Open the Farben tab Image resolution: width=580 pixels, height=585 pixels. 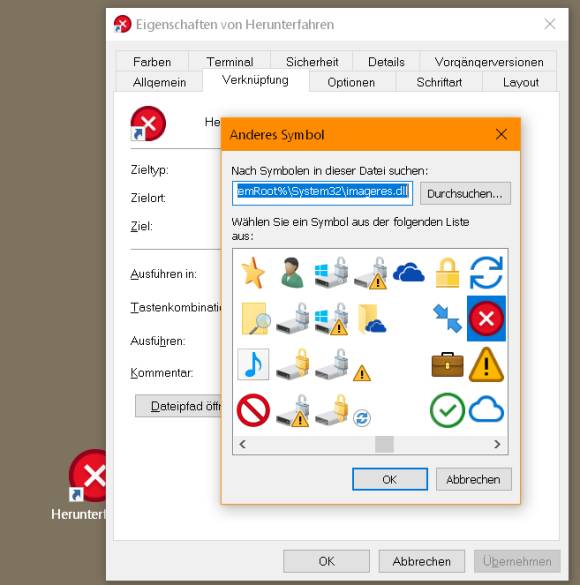point(152,62)
